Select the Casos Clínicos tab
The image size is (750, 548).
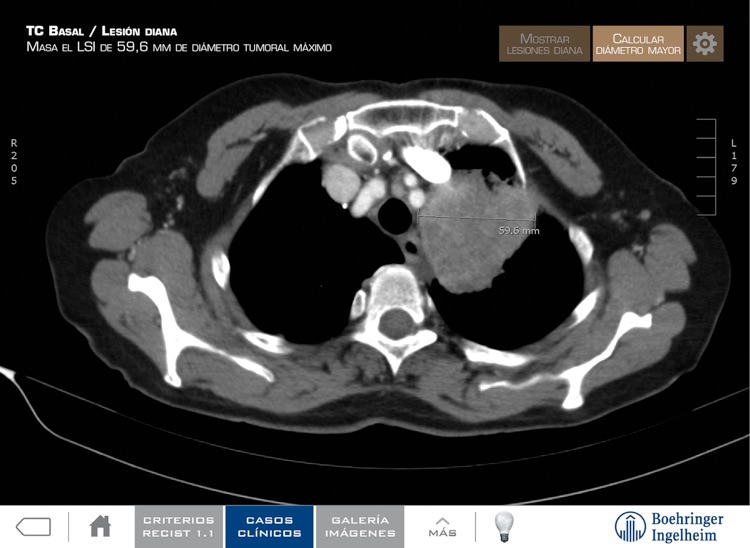pos(269,526)
